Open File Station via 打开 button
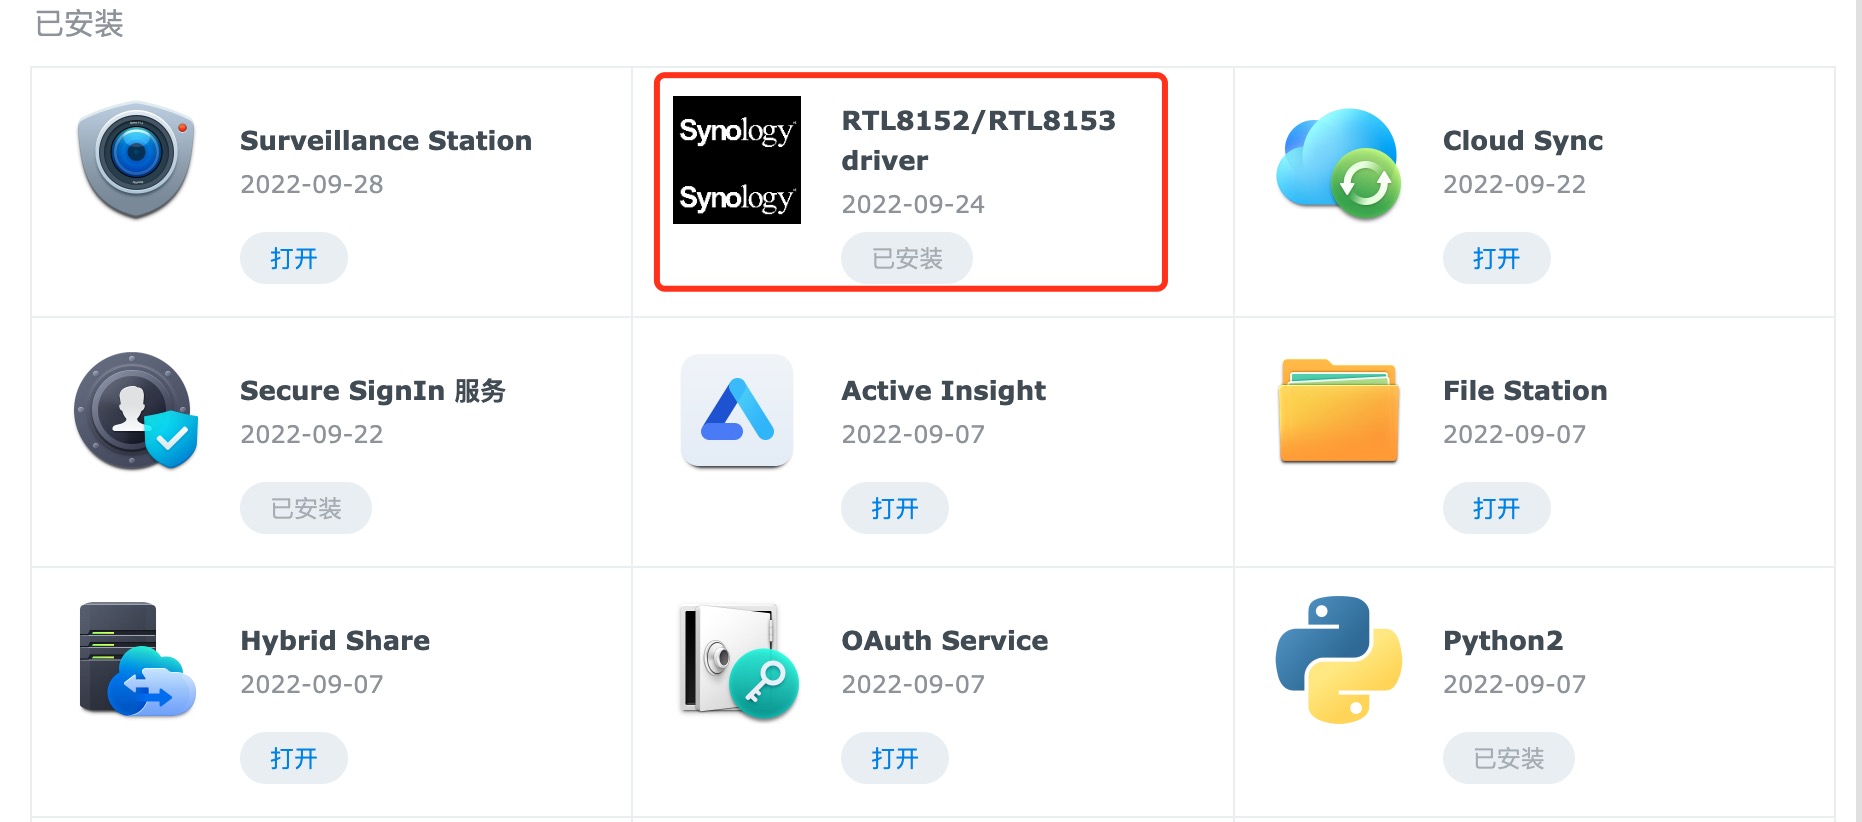 [x=1496, y=508]
